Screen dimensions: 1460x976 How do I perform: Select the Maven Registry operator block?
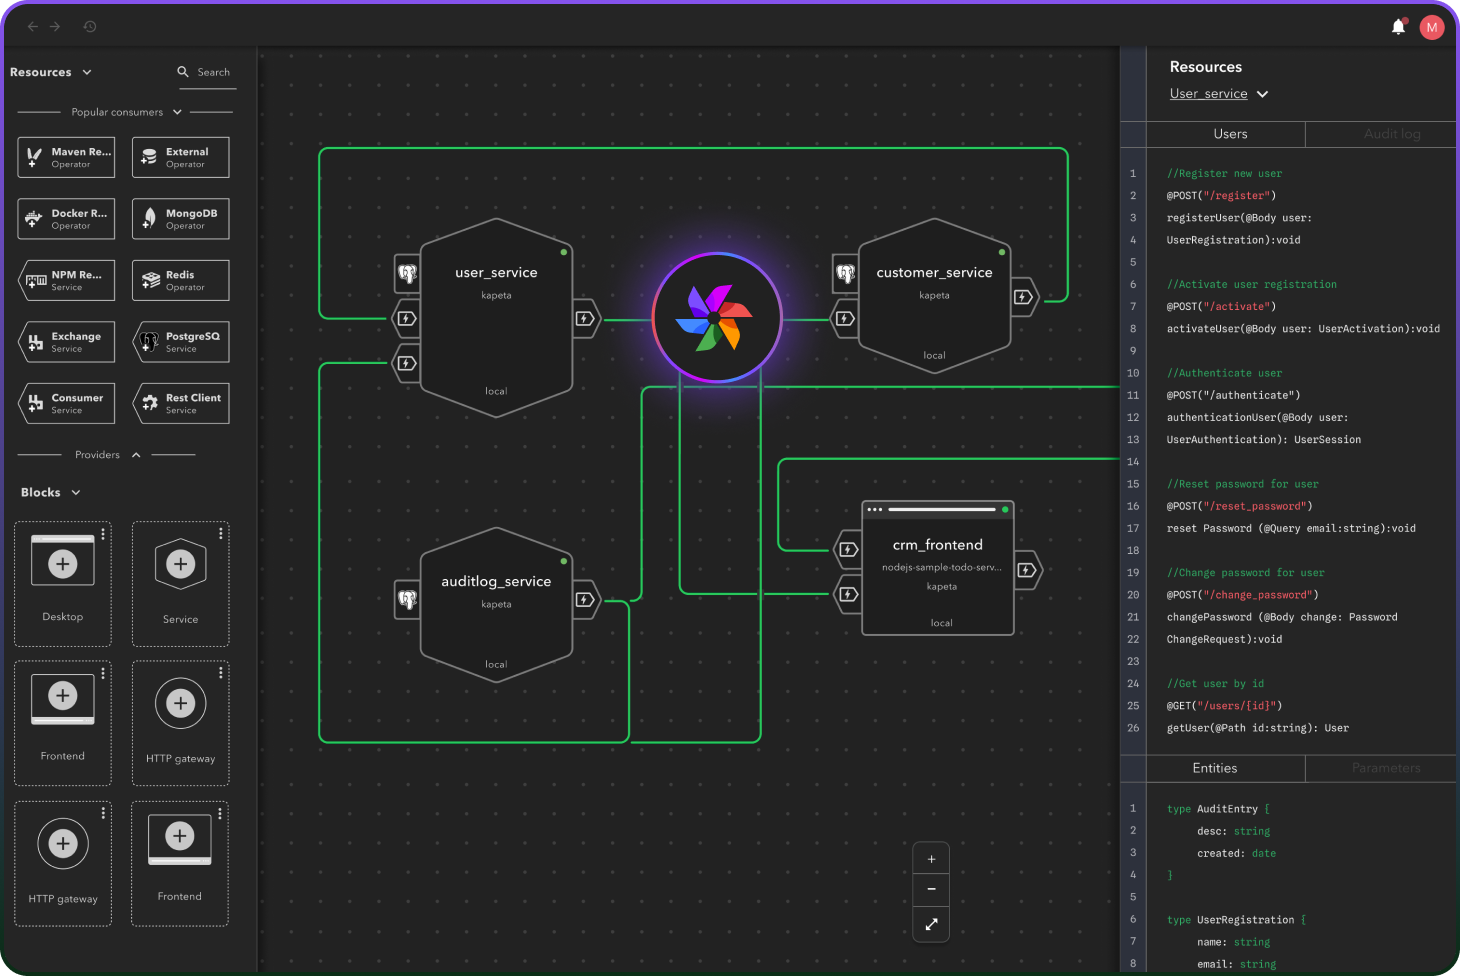[x=66, y=157]
